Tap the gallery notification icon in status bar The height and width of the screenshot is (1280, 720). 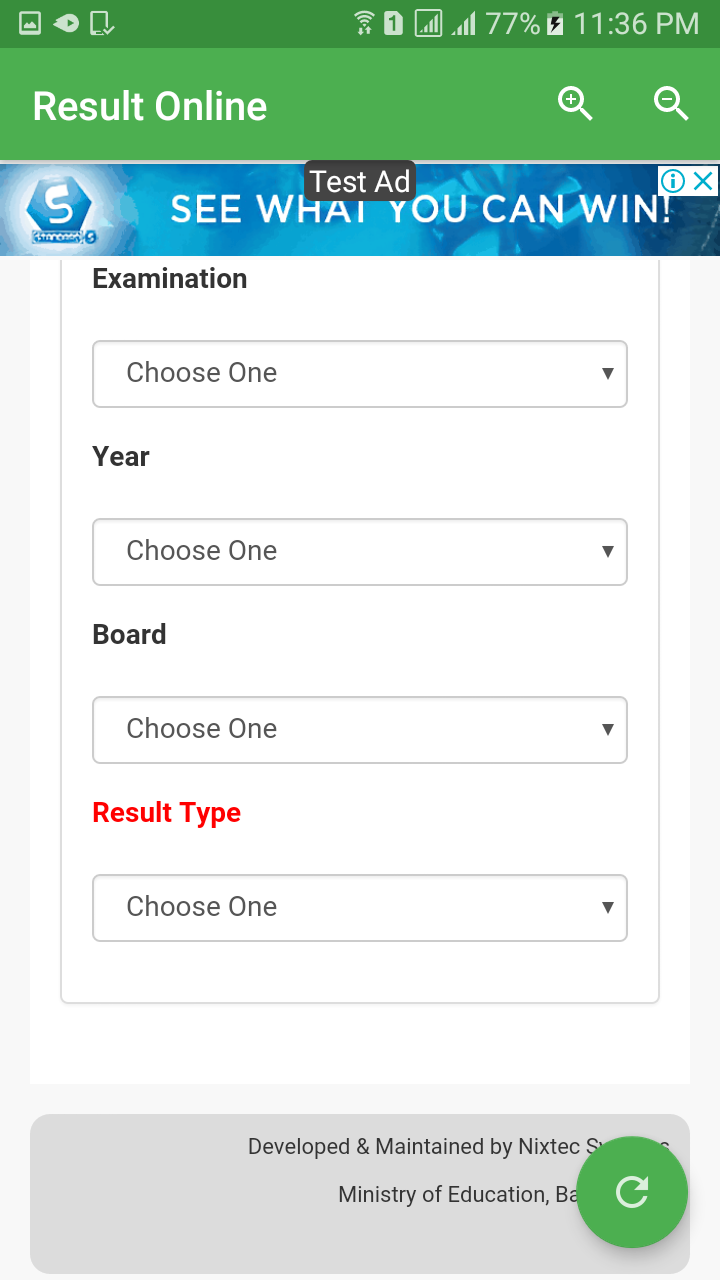coord(30,23)
